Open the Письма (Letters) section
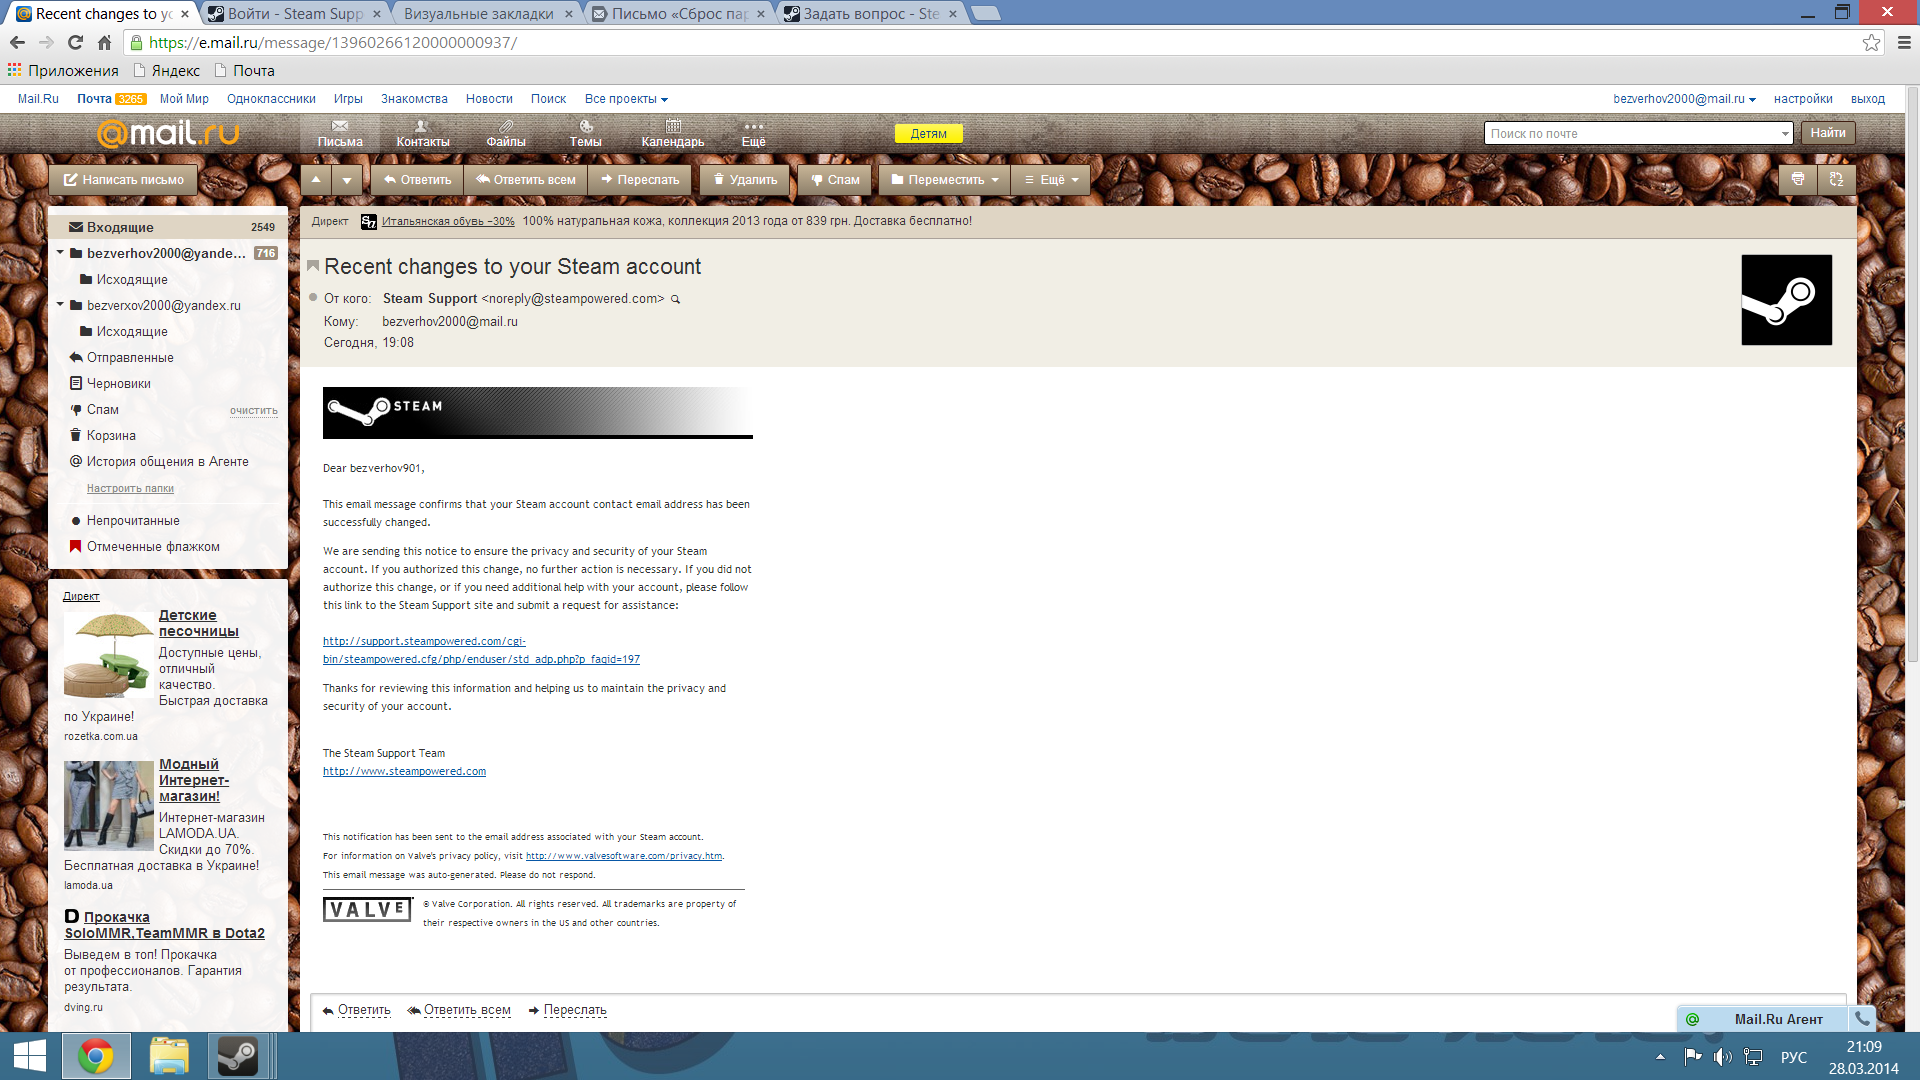 (340, 133)
